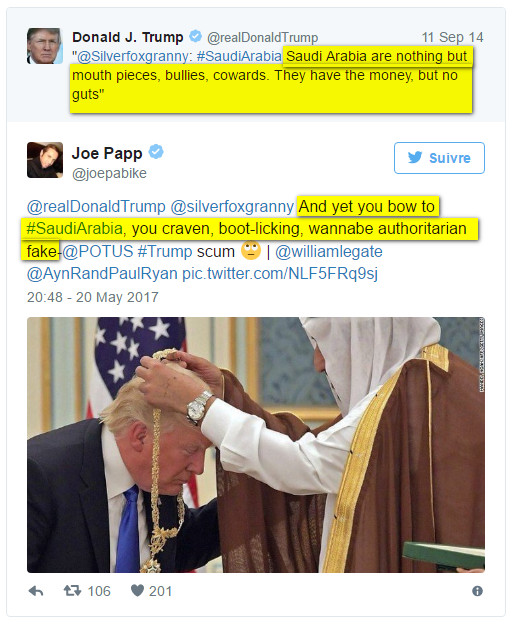Image resolution: width=512 pixels, height=625 pixels.
Task: Click Joe Papp's verified badge
Action: [156, 152]
